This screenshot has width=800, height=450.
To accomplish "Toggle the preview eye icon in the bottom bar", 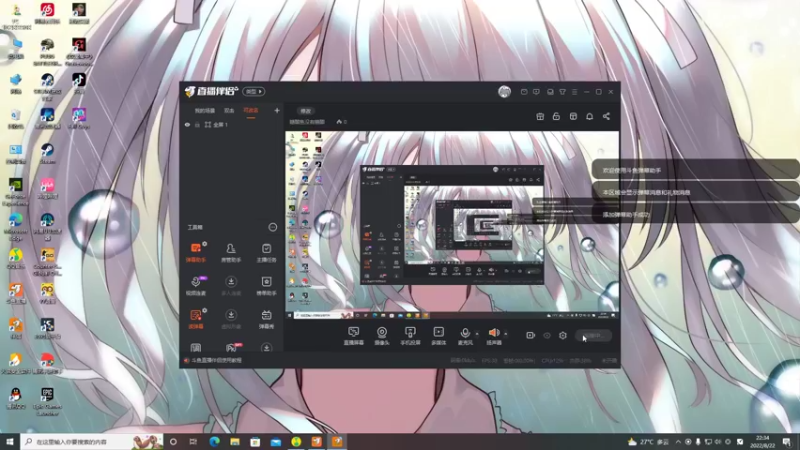I will click(547, 335).
